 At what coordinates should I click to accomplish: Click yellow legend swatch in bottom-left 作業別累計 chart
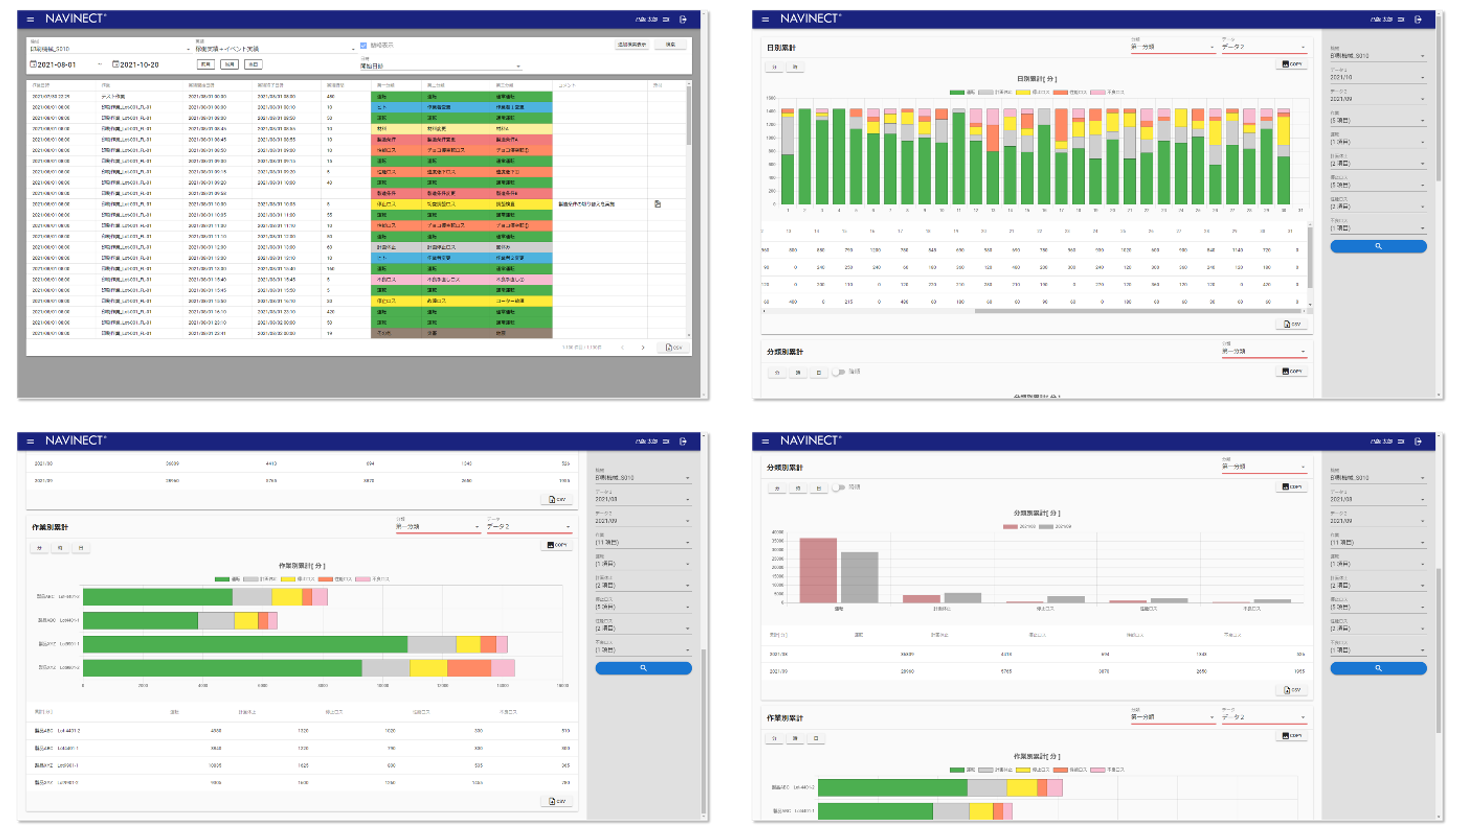287,579
